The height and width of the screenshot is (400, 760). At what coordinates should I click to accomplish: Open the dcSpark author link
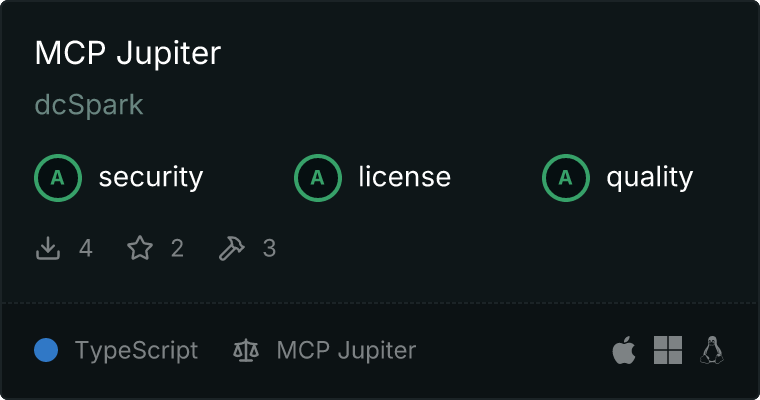pyautogui.click(x=89, y=105)
